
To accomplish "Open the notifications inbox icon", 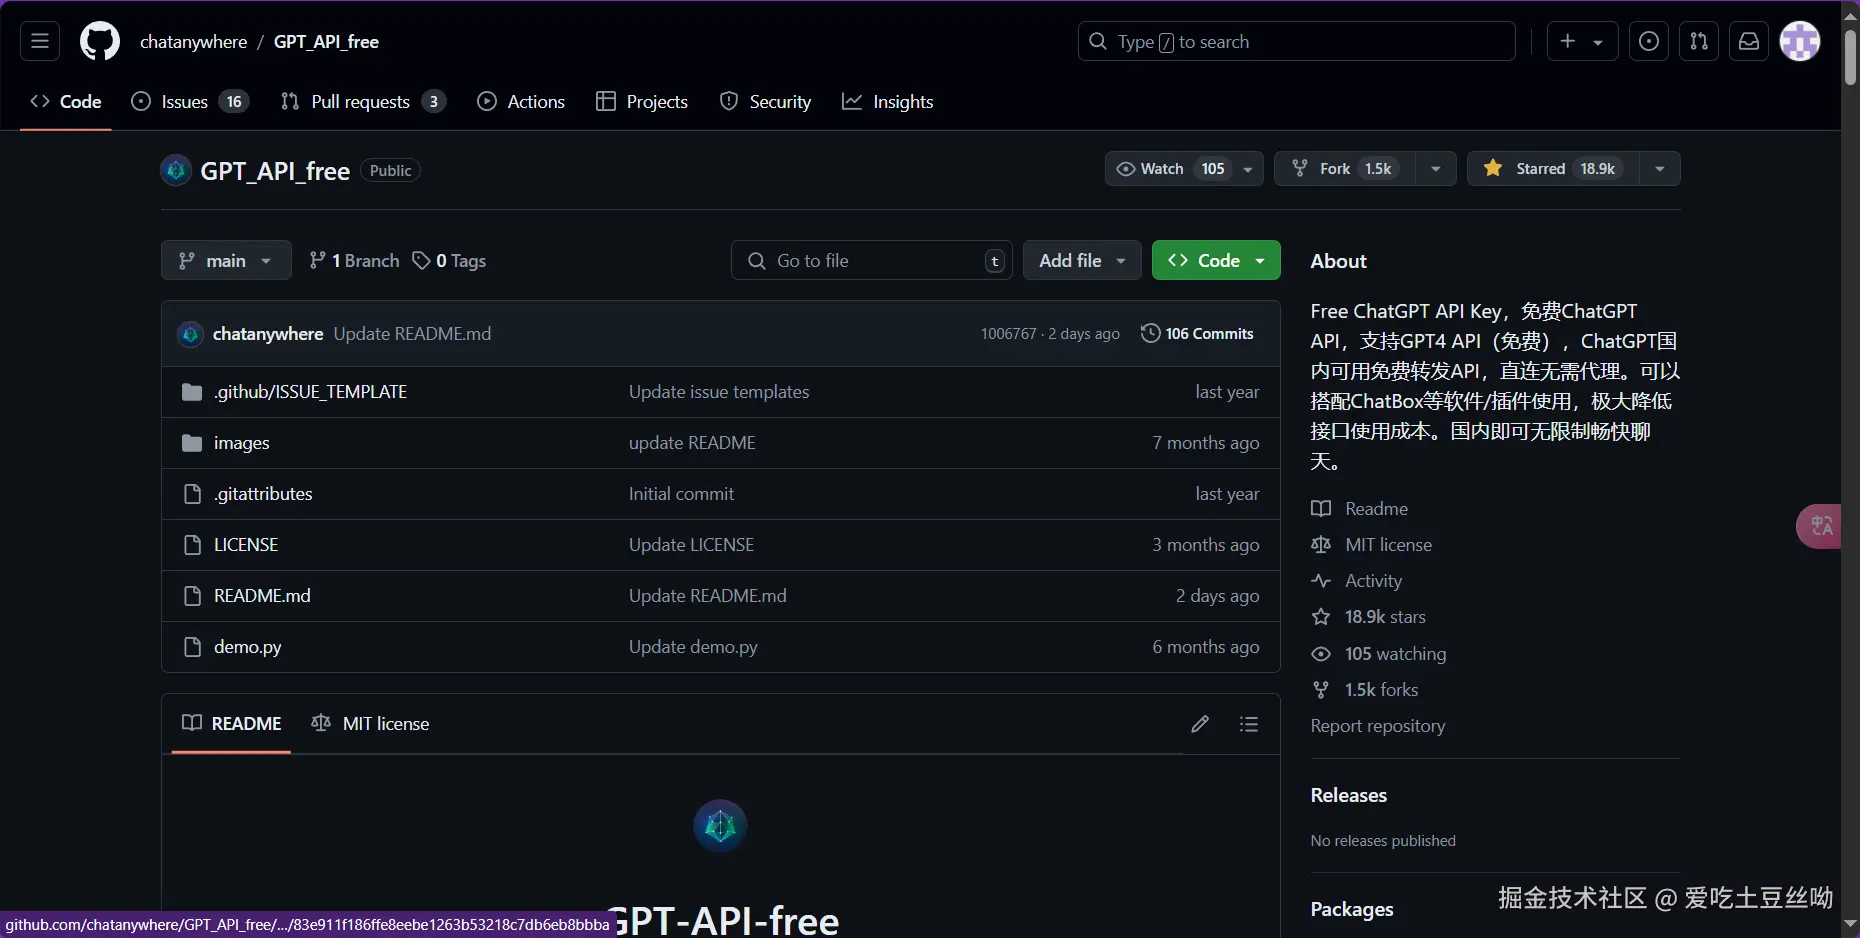I will click(1749, 41).
